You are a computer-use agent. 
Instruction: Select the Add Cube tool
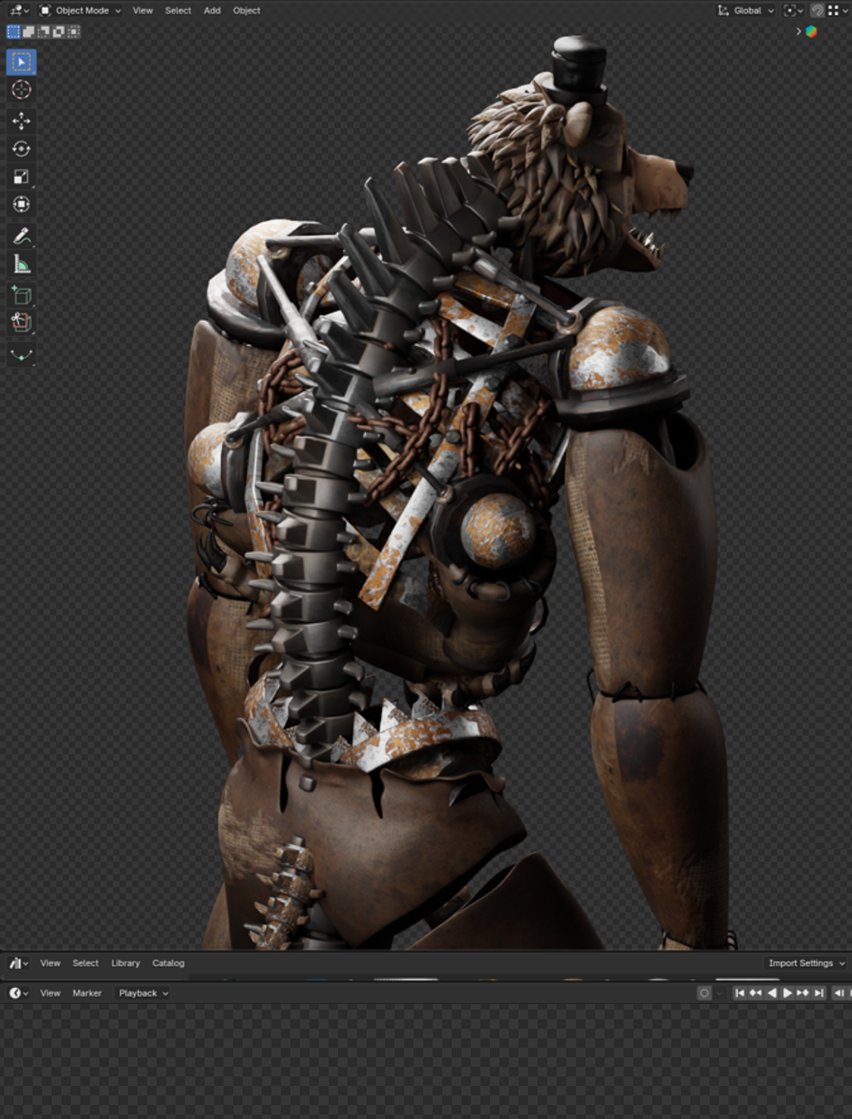[x=21, y=295]
